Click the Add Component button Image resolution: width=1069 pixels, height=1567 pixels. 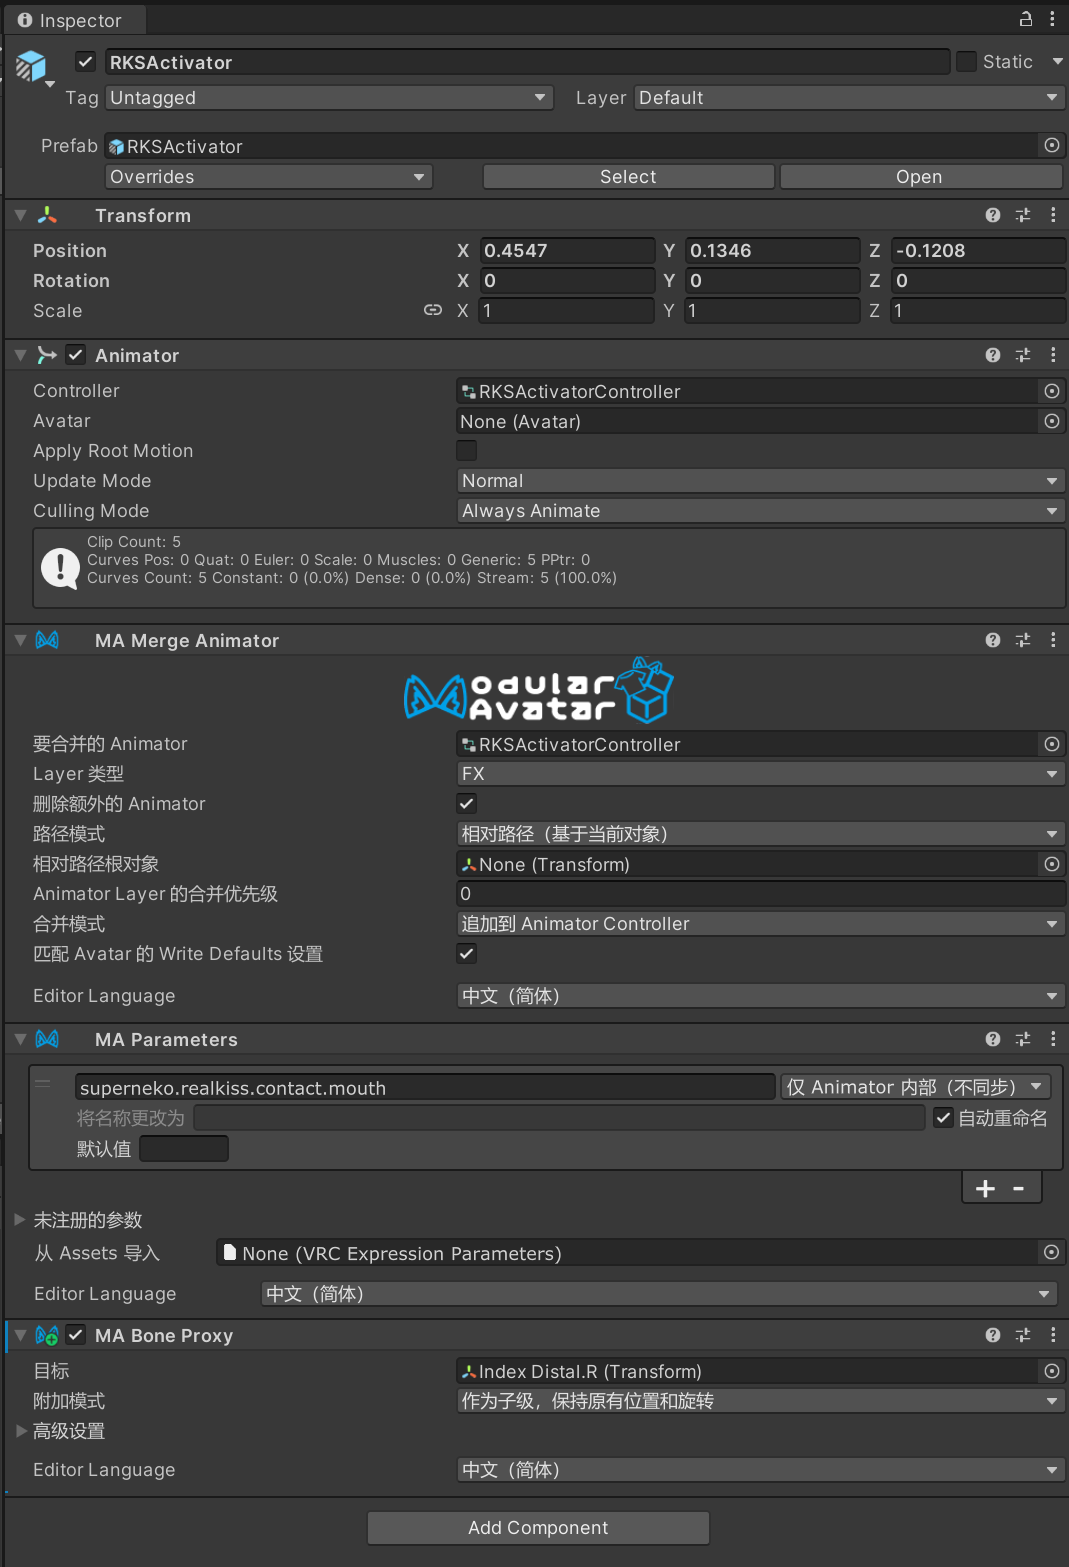coord(538,1528)
